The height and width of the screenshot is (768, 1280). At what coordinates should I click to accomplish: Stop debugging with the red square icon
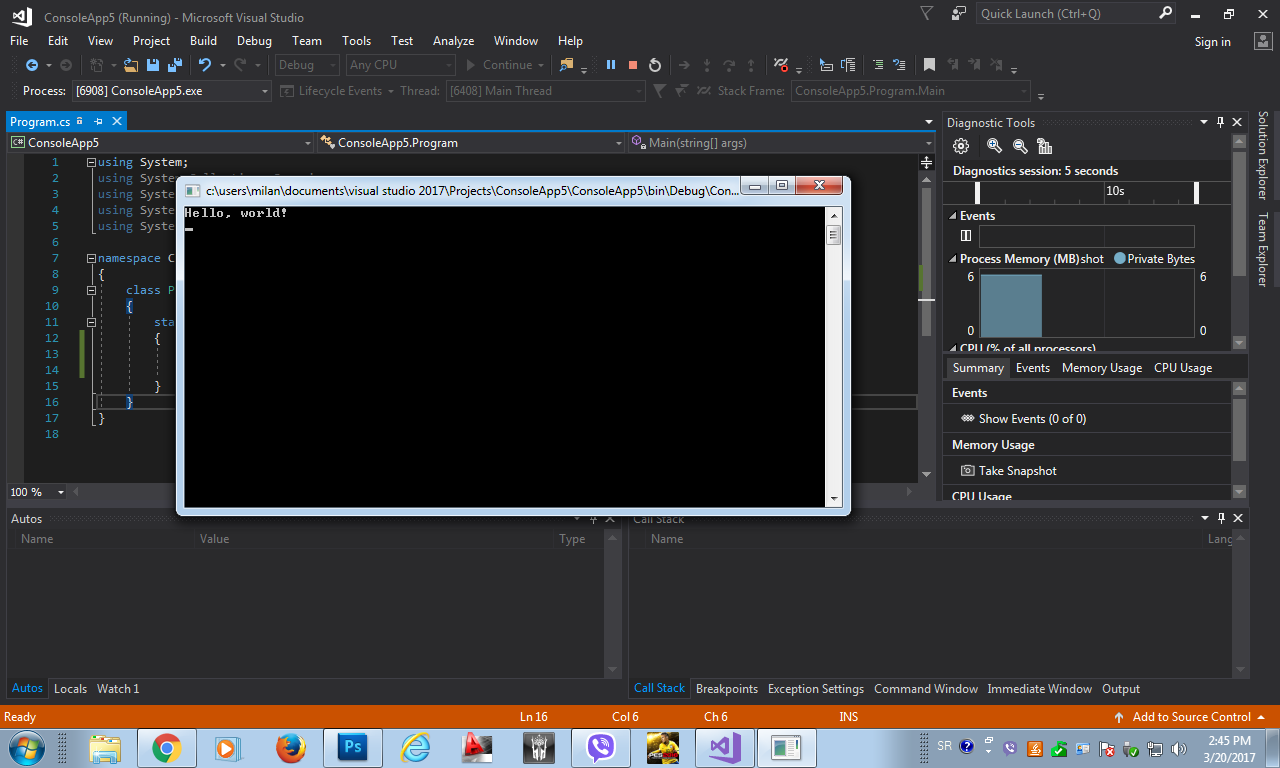[x=633, y=65]
